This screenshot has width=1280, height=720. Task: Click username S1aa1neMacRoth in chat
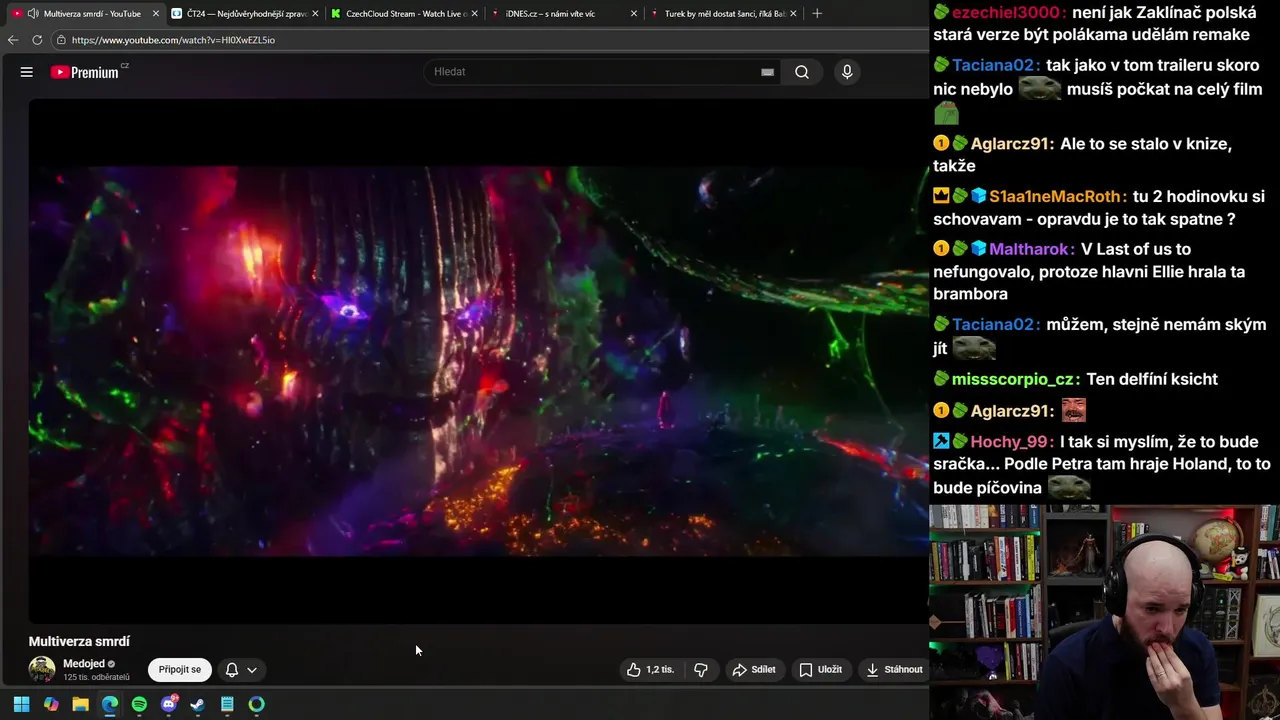(1055, 196)
